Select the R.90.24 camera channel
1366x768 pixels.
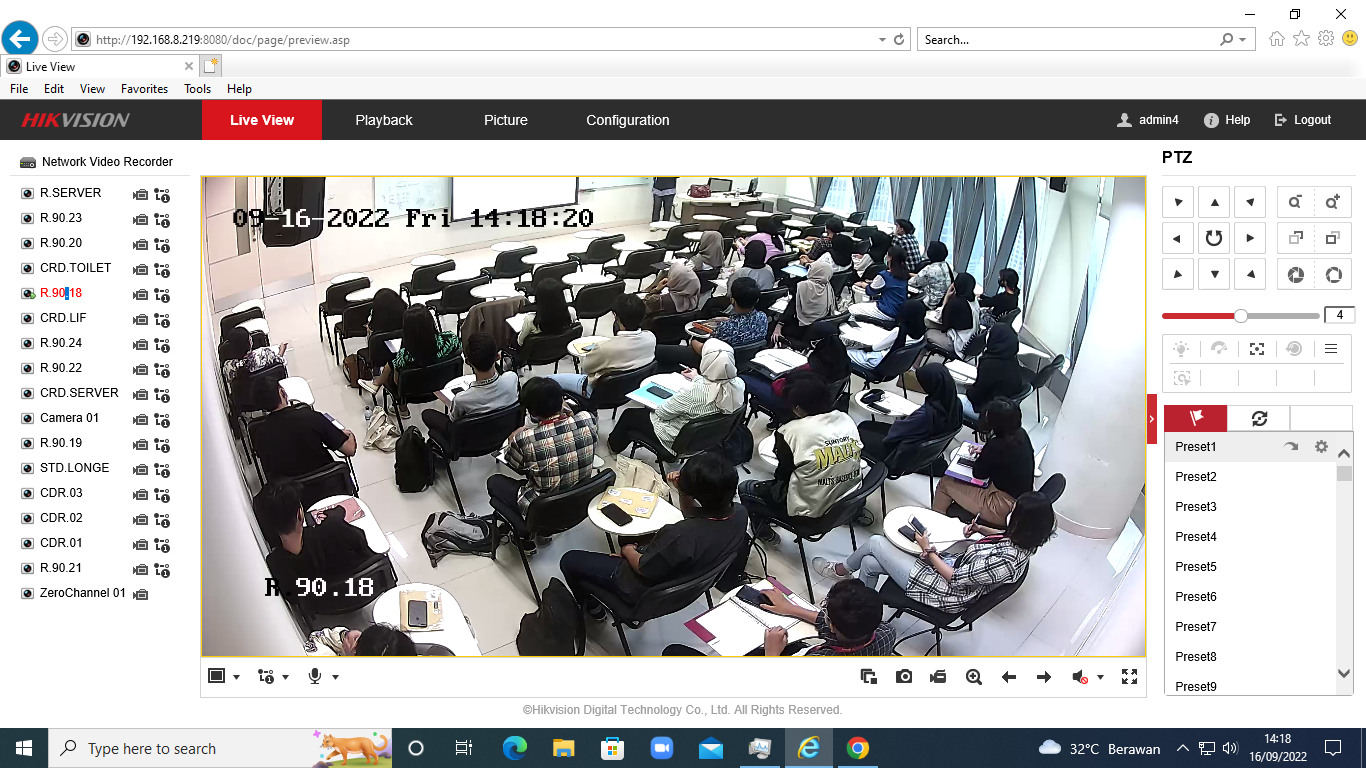point(61,343)
